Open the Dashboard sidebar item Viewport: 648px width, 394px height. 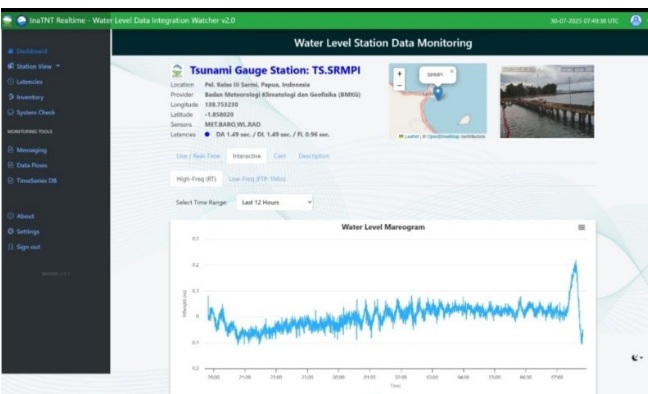[27, 51]
